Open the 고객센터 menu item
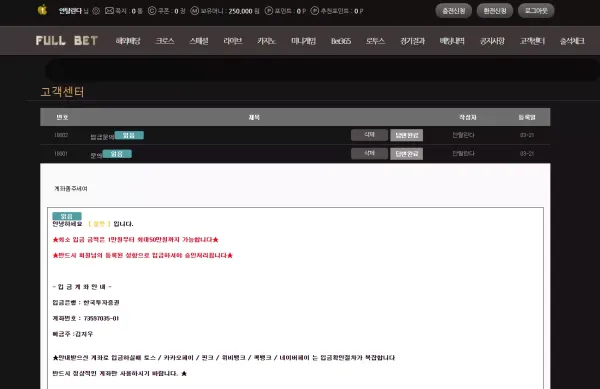Viewport: 600px width, 389px height. point(532,41)
